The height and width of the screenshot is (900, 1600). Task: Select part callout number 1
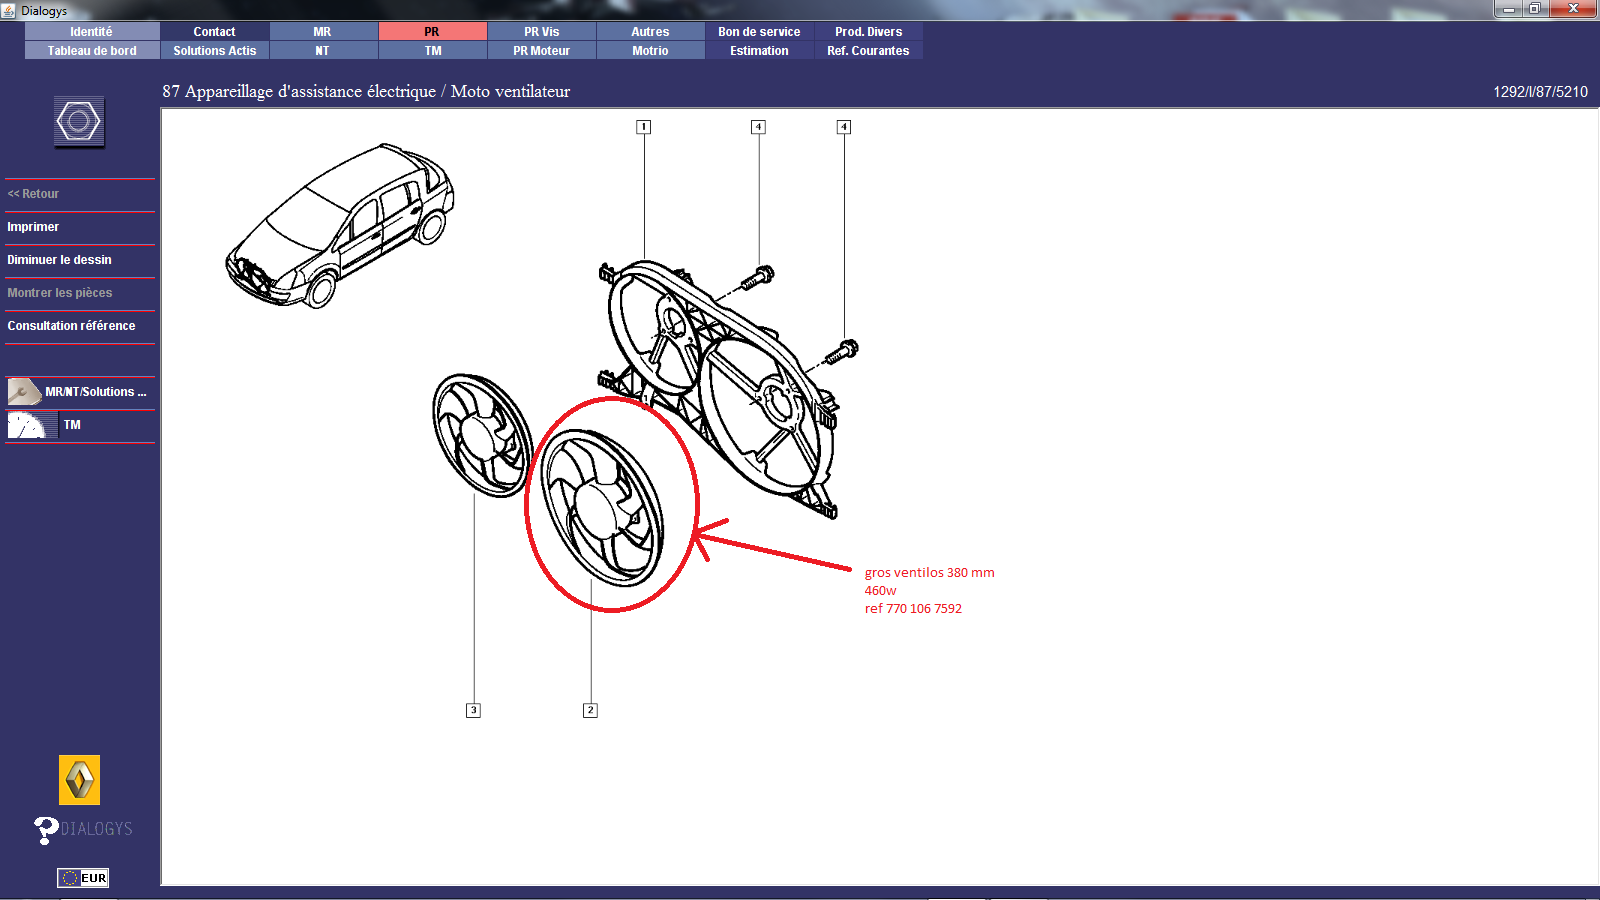coord(644,127)
